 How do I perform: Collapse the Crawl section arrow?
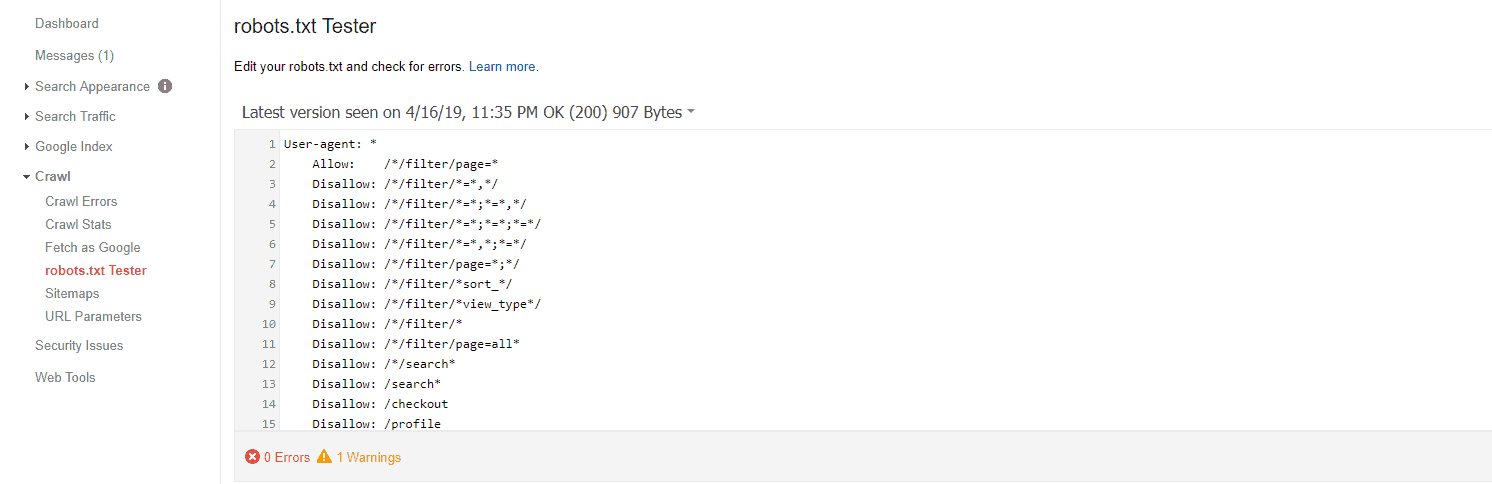pos(26,177)
